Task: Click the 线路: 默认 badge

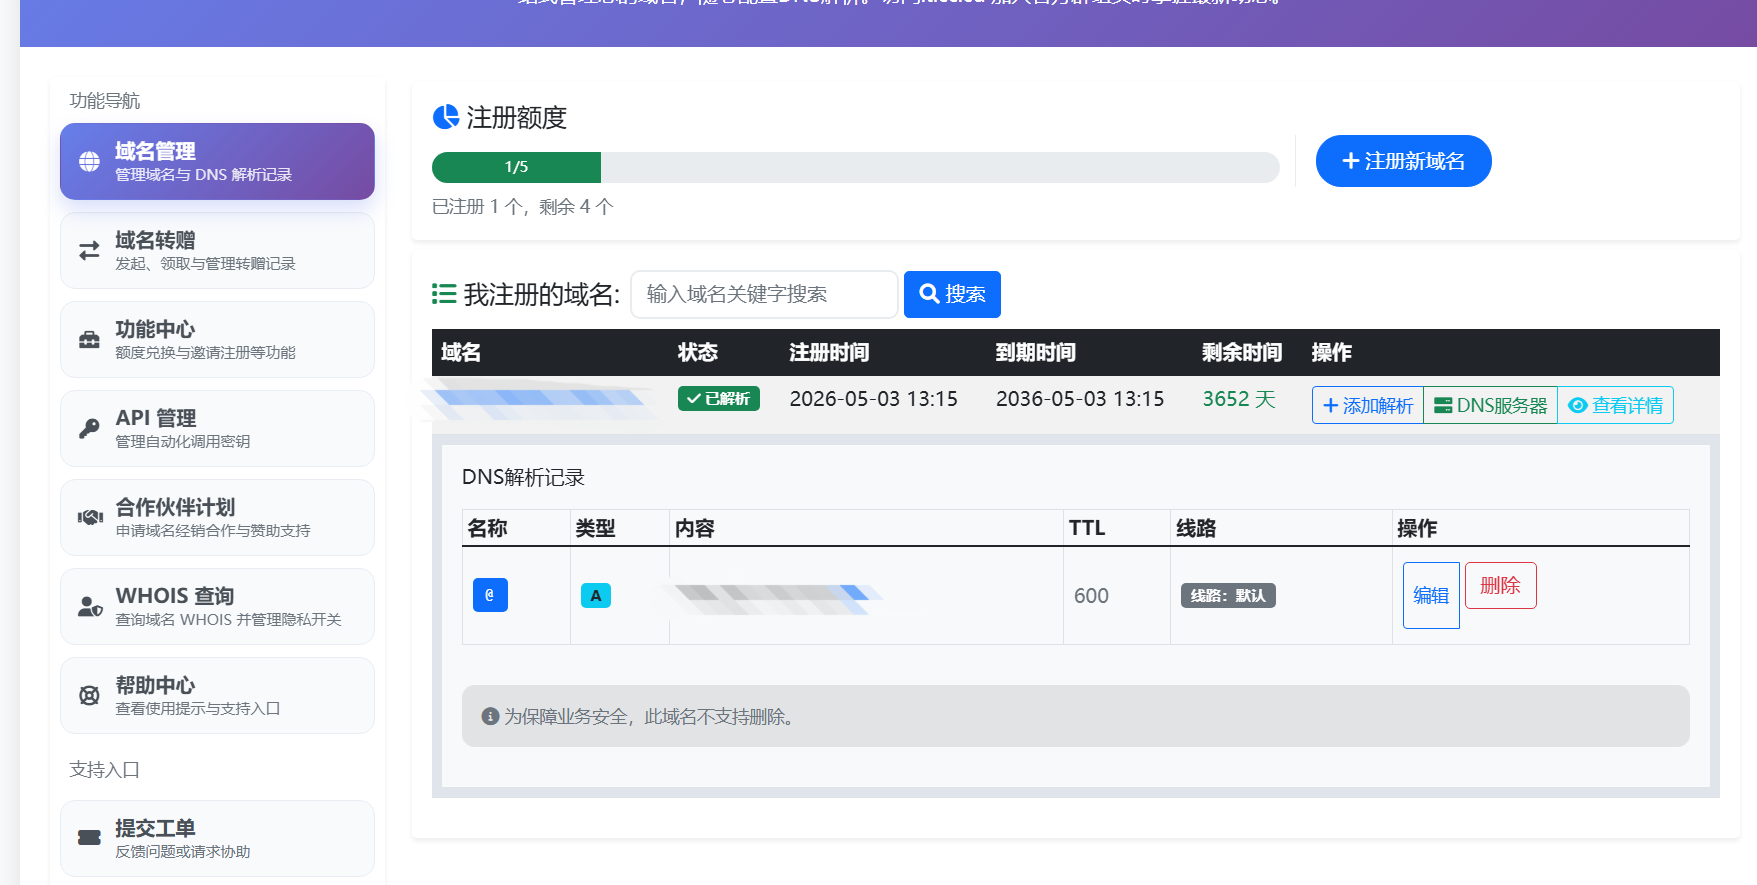Action: point(1228,596)
